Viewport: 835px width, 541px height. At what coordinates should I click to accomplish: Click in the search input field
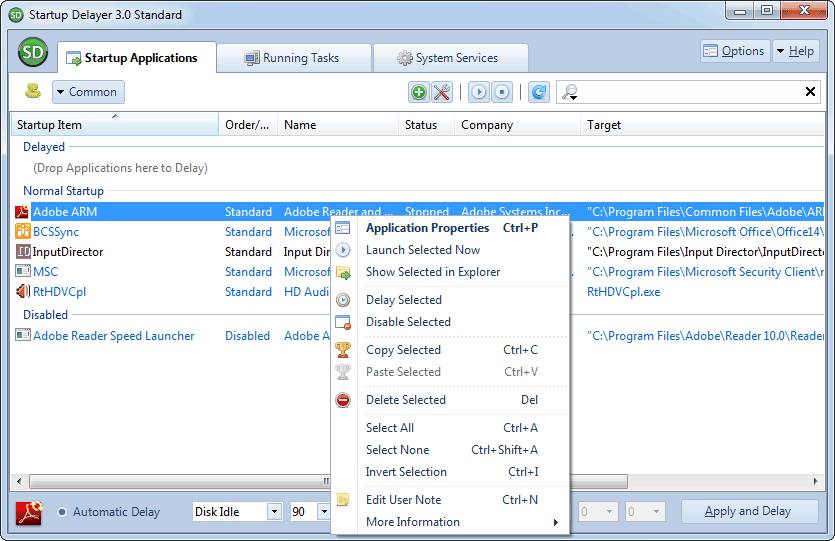690,92
